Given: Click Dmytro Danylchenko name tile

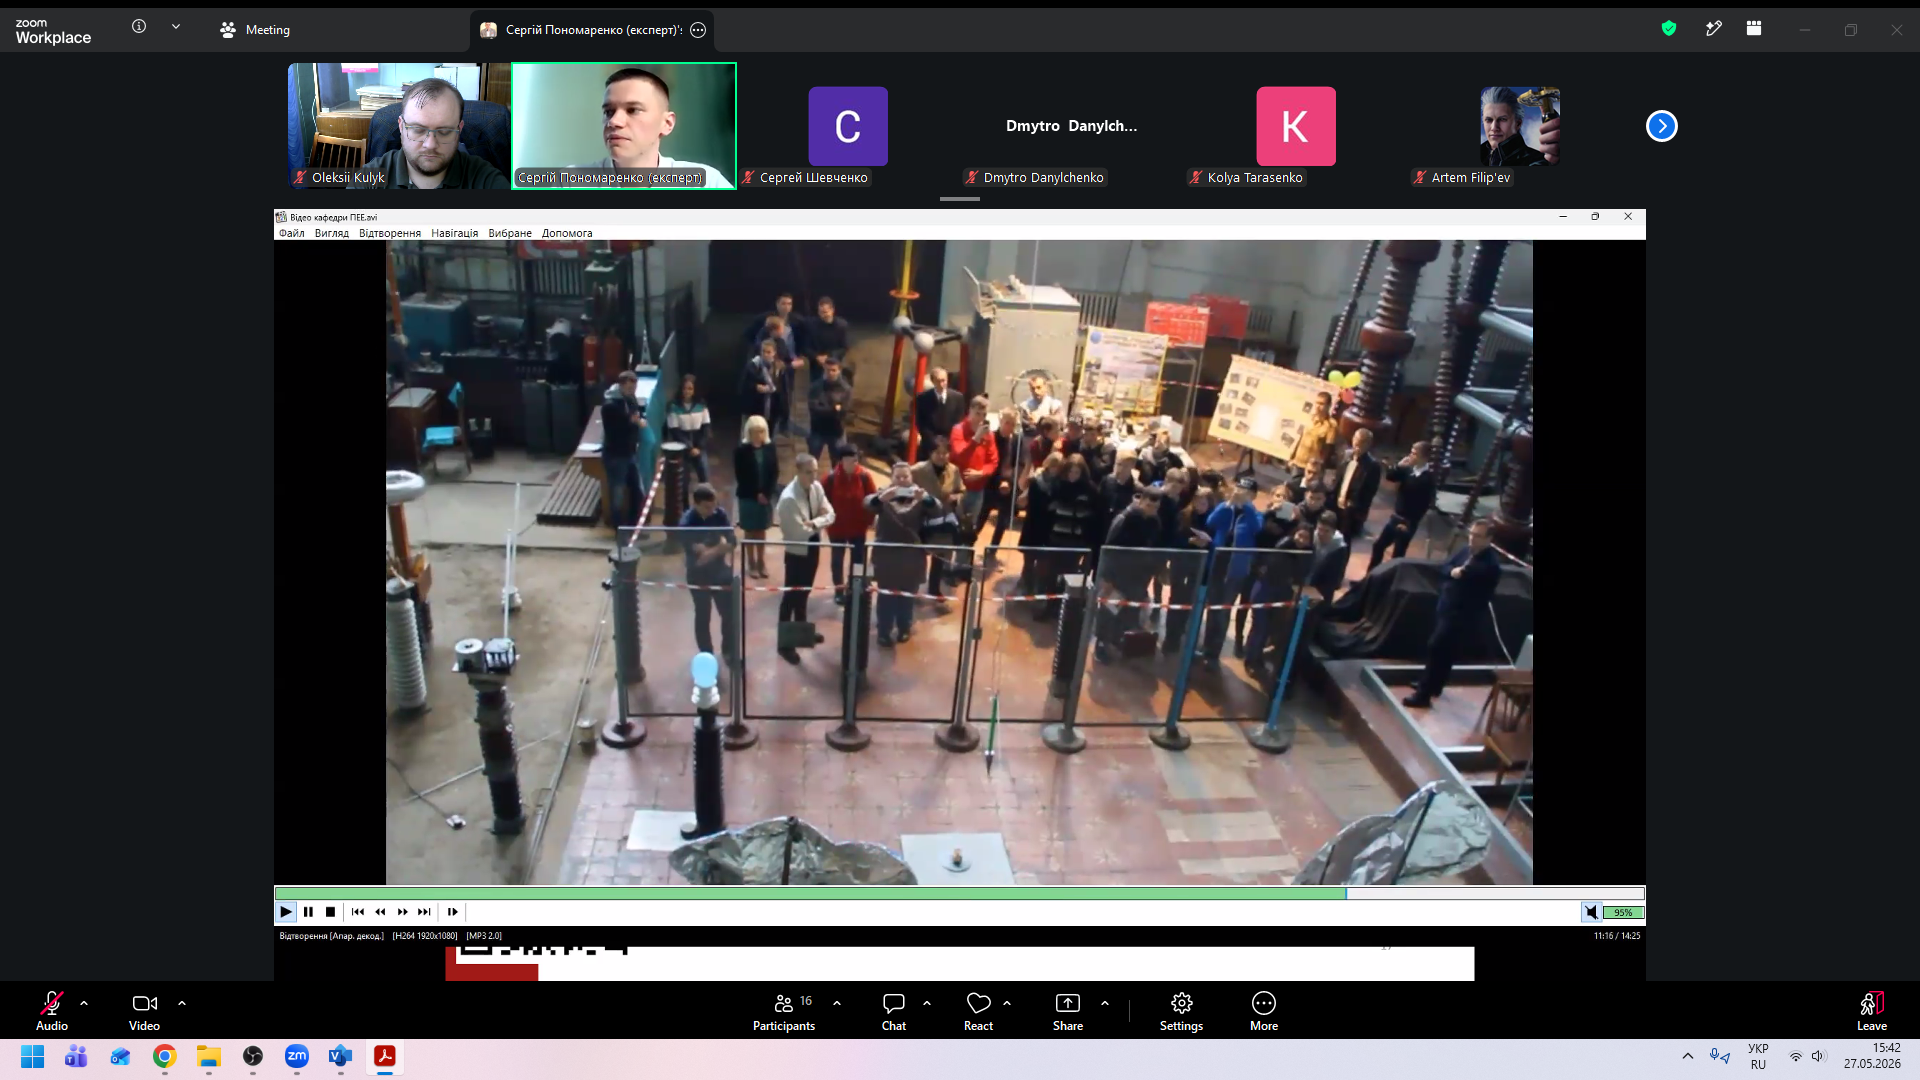Looking at the screenshot, I should (x=1072, y=126).
